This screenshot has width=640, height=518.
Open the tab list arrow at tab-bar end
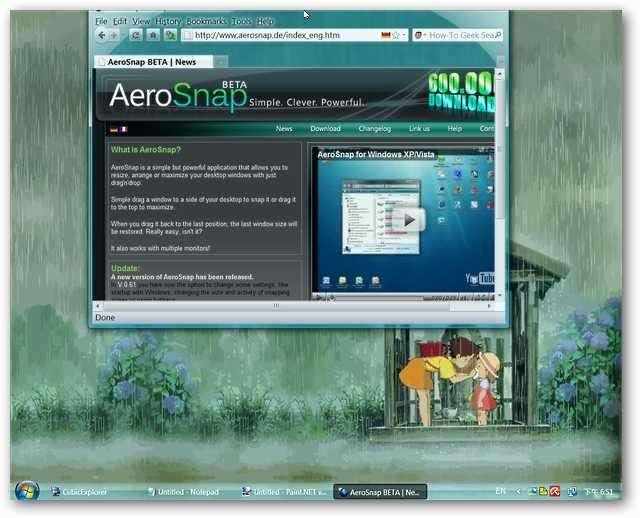pos(500,62)
